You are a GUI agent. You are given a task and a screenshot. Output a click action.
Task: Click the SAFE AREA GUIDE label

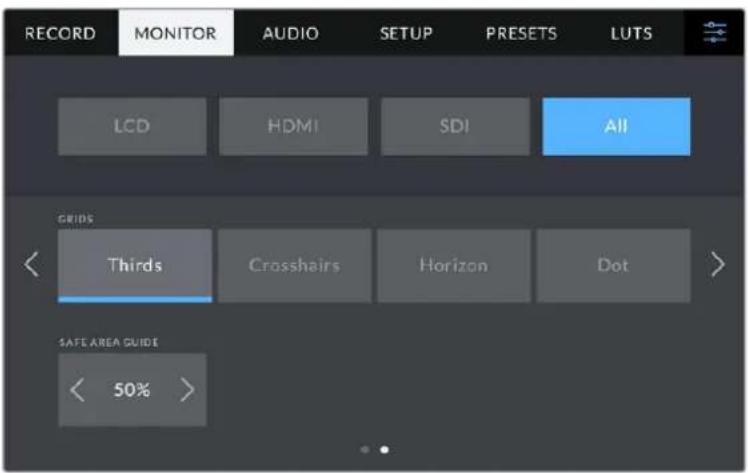click(108, 342)
